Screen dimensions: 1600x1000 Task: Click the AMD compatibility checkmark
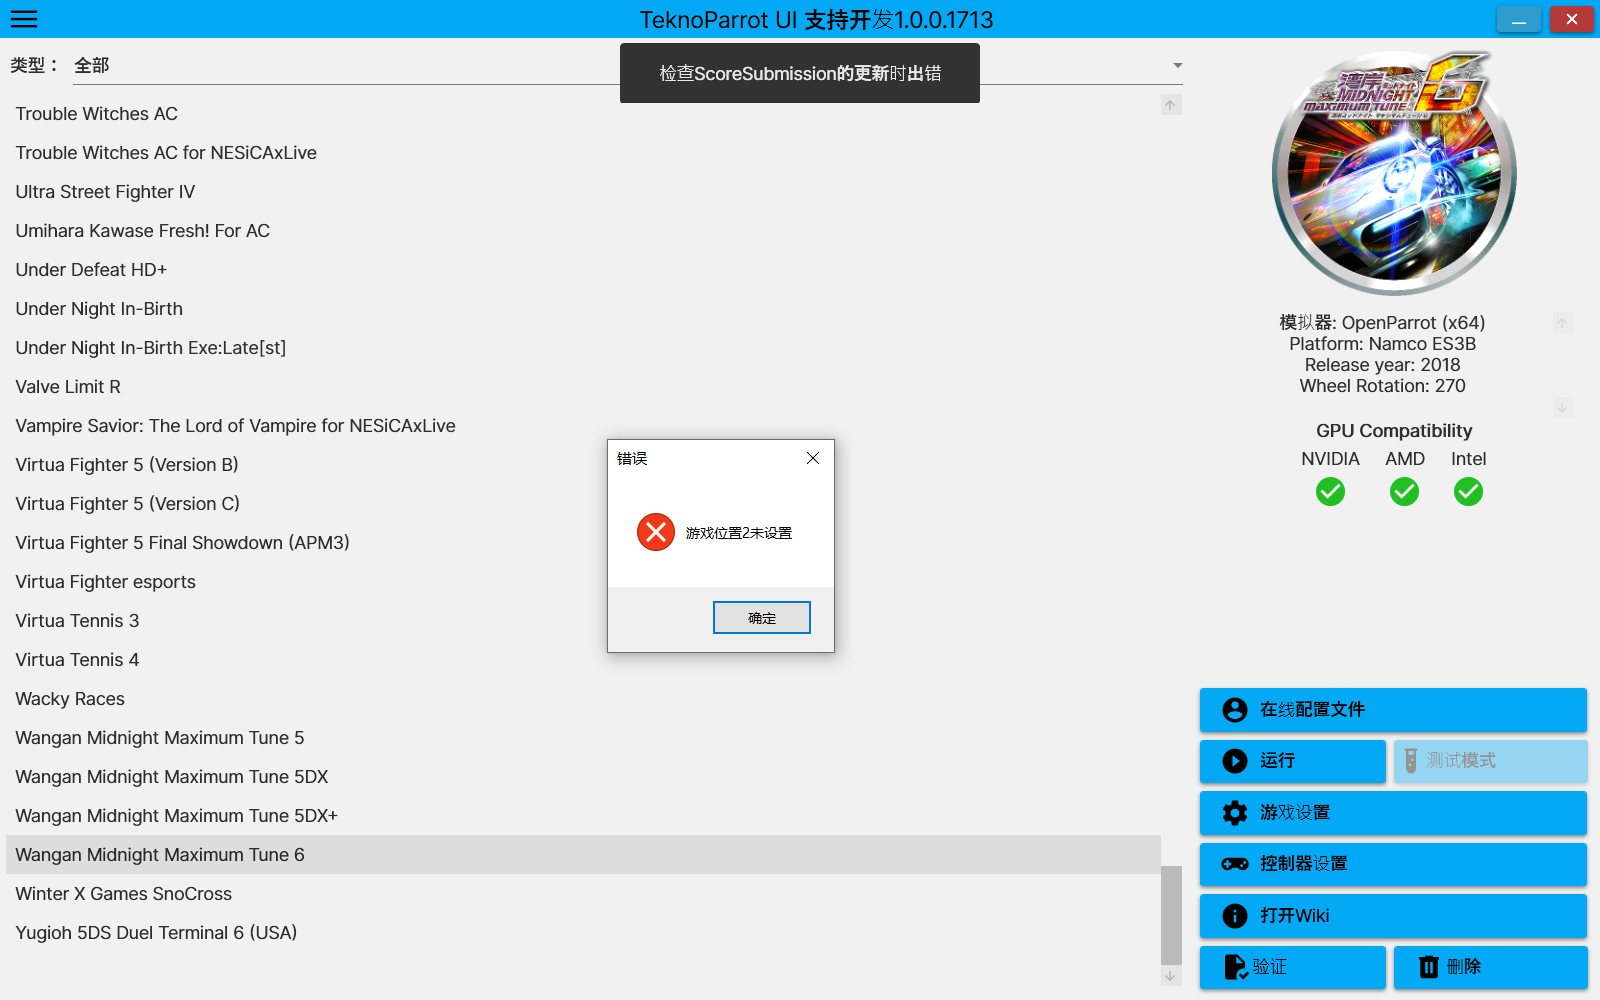pos(1404,492)
